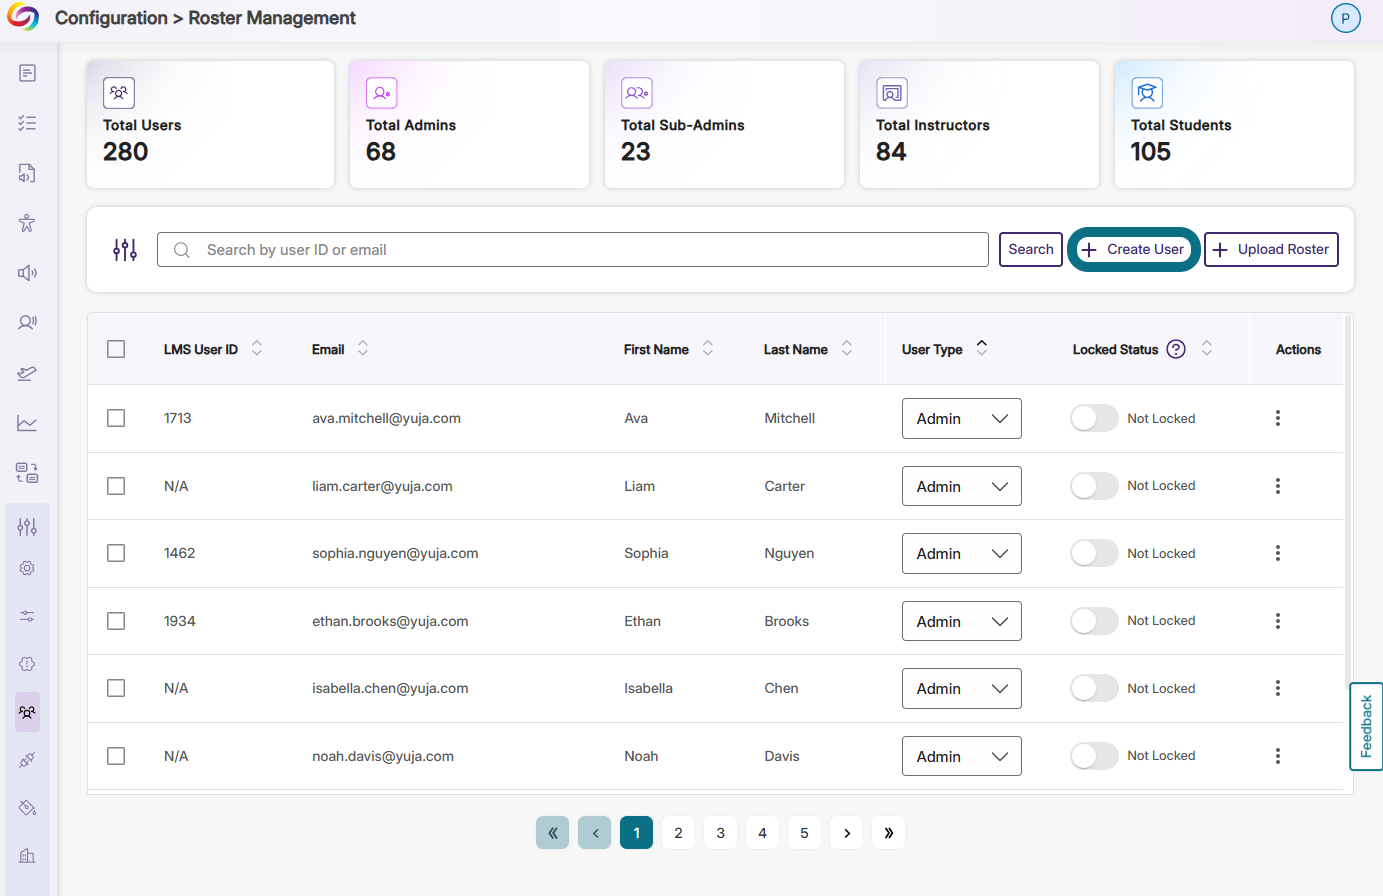Image resolution: width=1383 pixels, height=896 pixels.
Task: Open the institution building sidebar icon
Action: click(x=27, y=856)
